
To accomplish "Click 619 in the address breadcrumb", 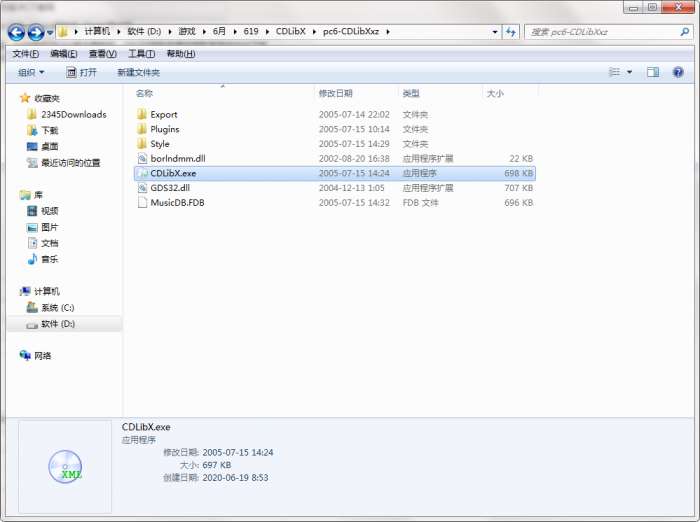I will coord(251,31).
